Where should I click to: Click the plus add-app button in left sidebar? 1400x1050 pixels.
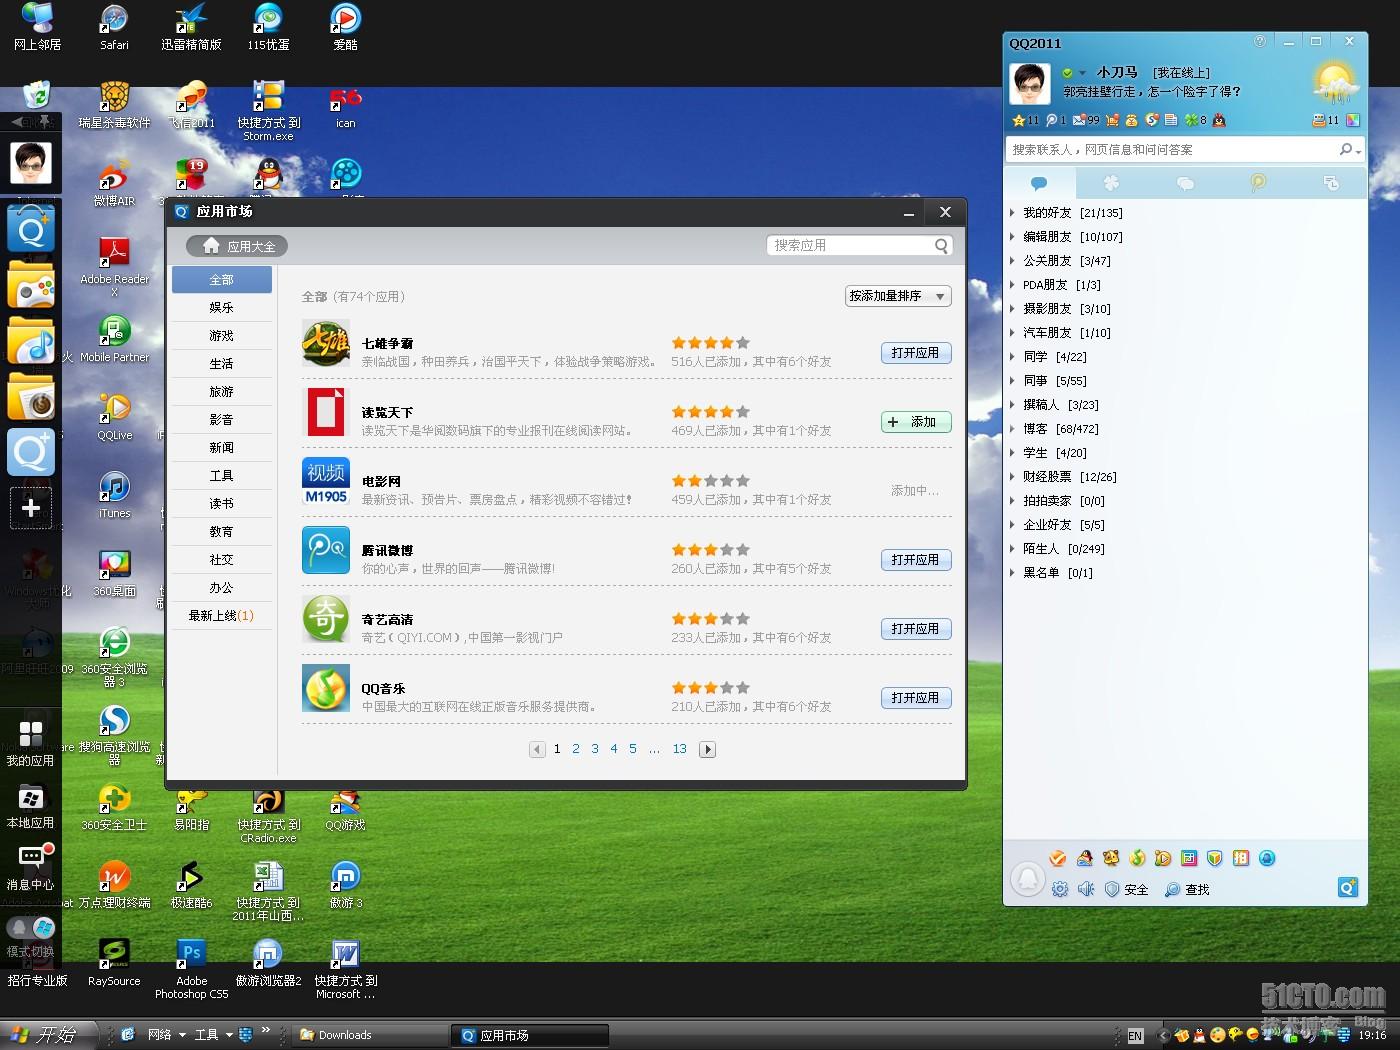point(31,508)
